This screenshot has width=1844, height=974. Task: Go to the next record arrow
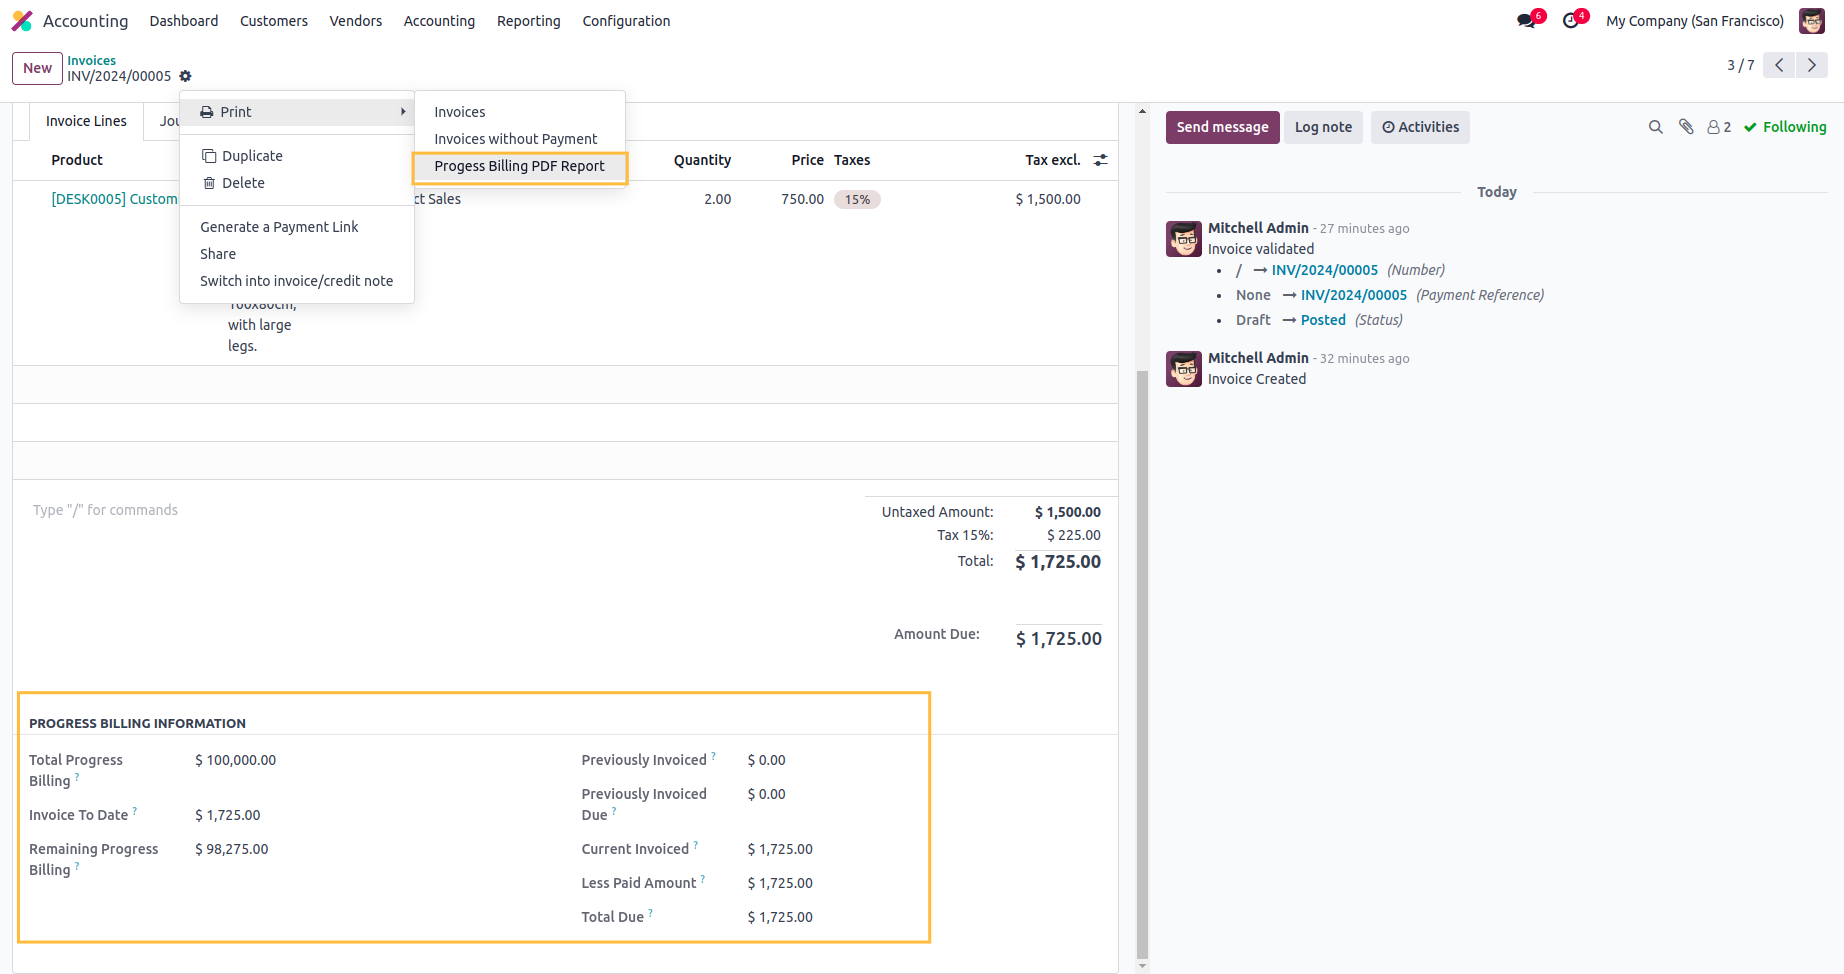[1811, 65]
